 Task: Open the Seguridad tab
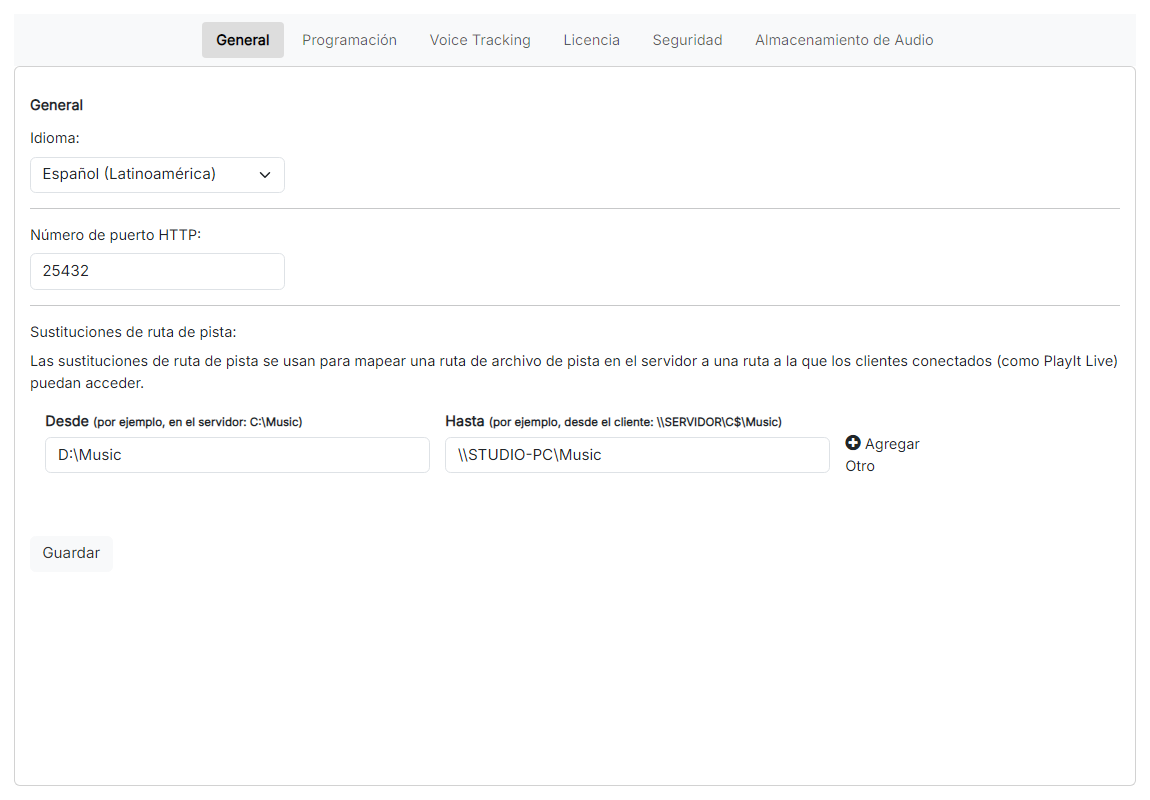coord(687,40)
